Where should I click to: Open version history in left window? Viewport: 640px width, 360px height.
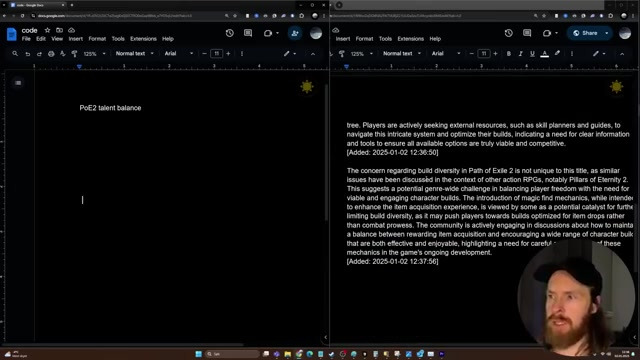[x=229, y=33]
